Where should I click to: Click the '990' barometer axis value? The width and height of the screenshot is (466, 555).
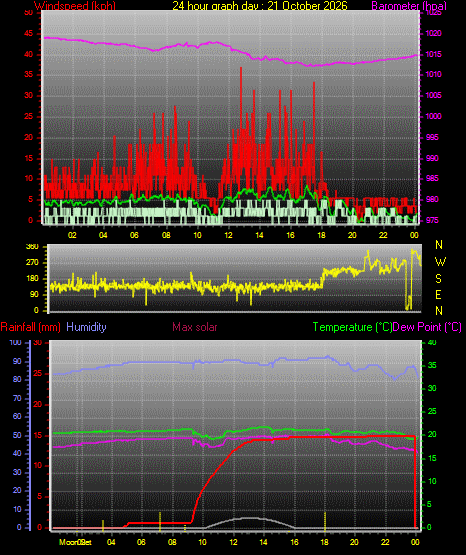tap(432, 158)
